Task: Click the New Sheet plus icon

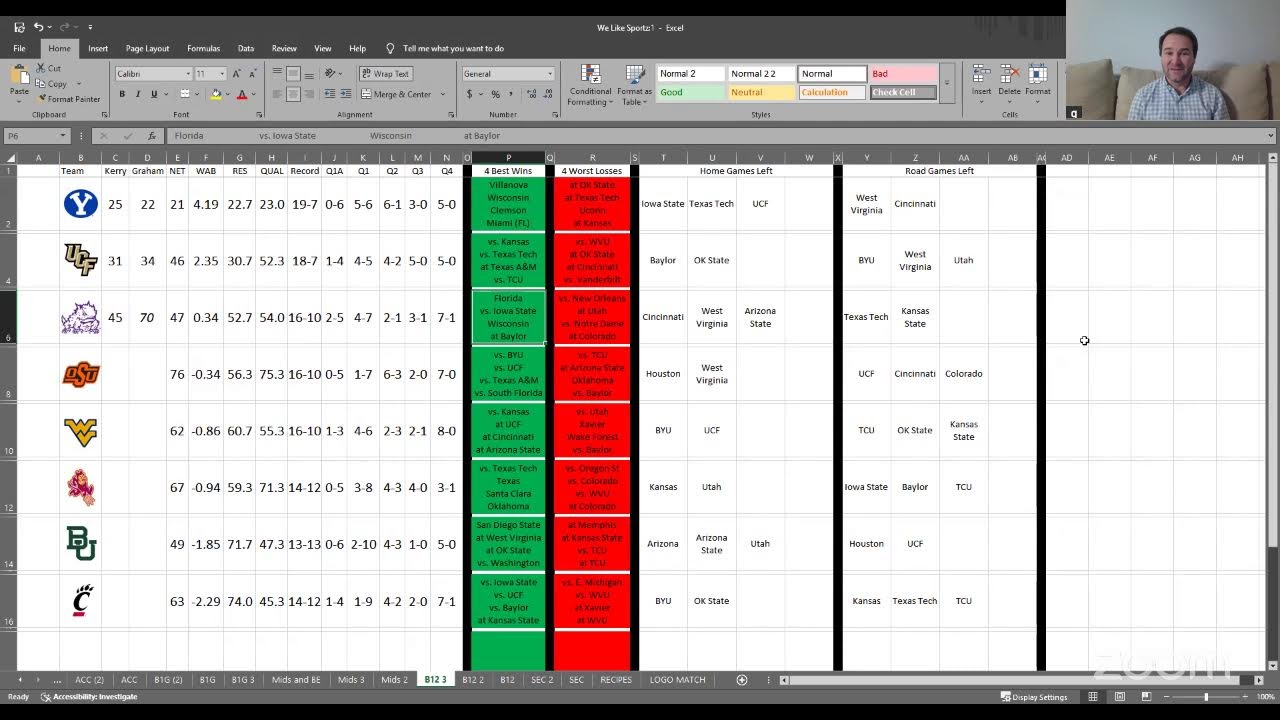Action: [741, 680]
